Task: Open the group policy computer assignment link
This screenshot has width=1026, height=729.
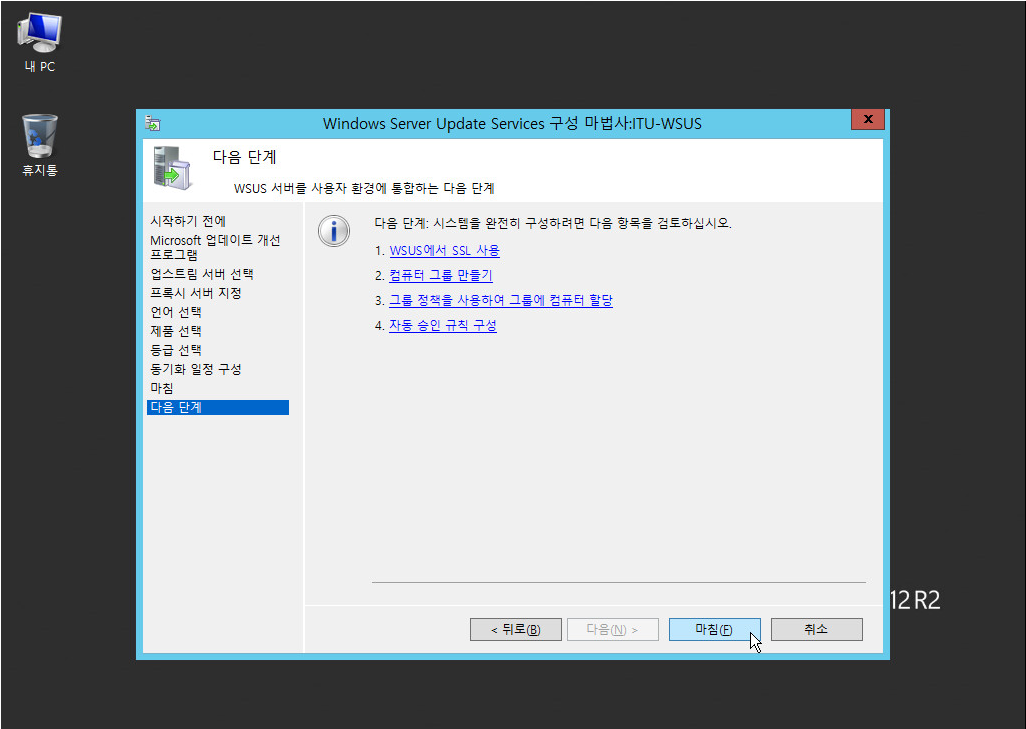Action: pos(500,301)
